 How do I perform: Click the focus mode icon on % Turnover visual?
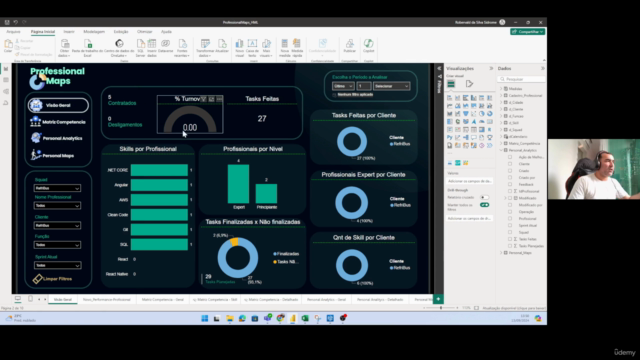coord(211,99)
